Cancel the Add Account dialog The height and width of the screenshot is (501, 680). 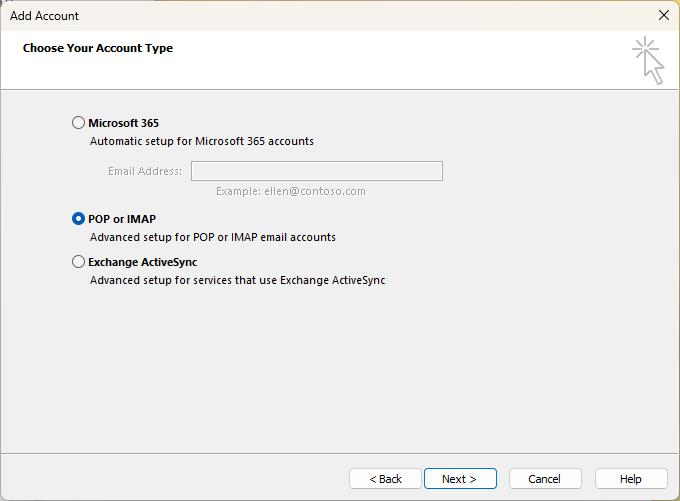[x=545, y=479]
